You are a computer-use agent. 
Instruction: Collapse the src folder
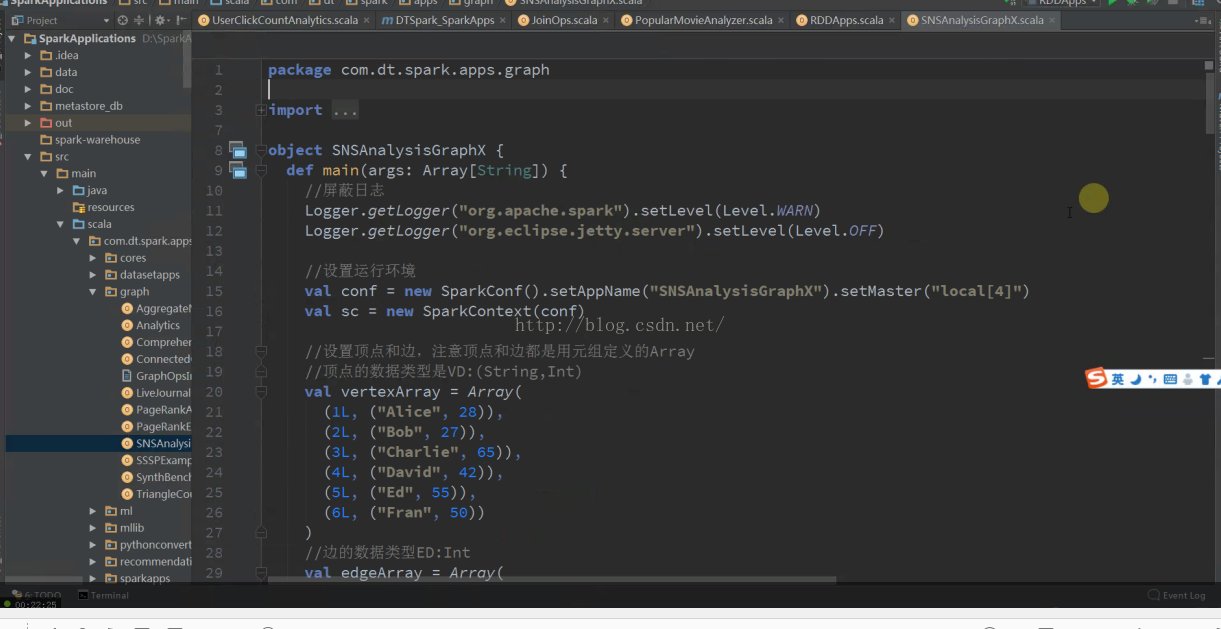pyautogui.click(x=29, y=157)
